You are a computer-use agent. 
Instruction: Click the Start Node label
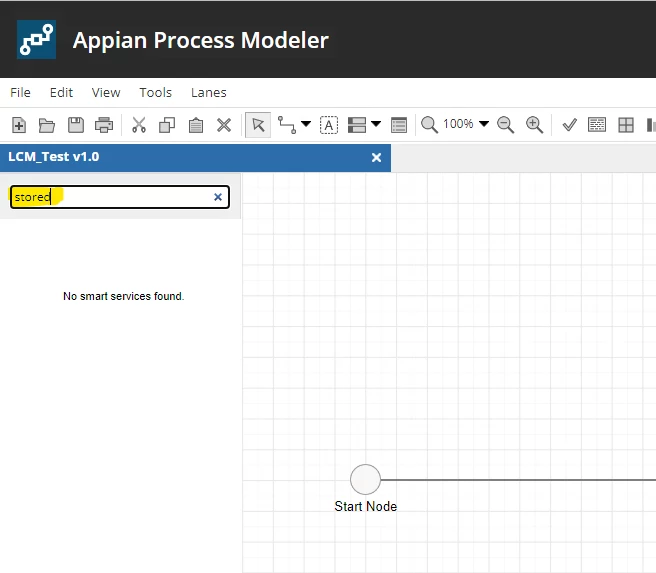tap(366, 506)
